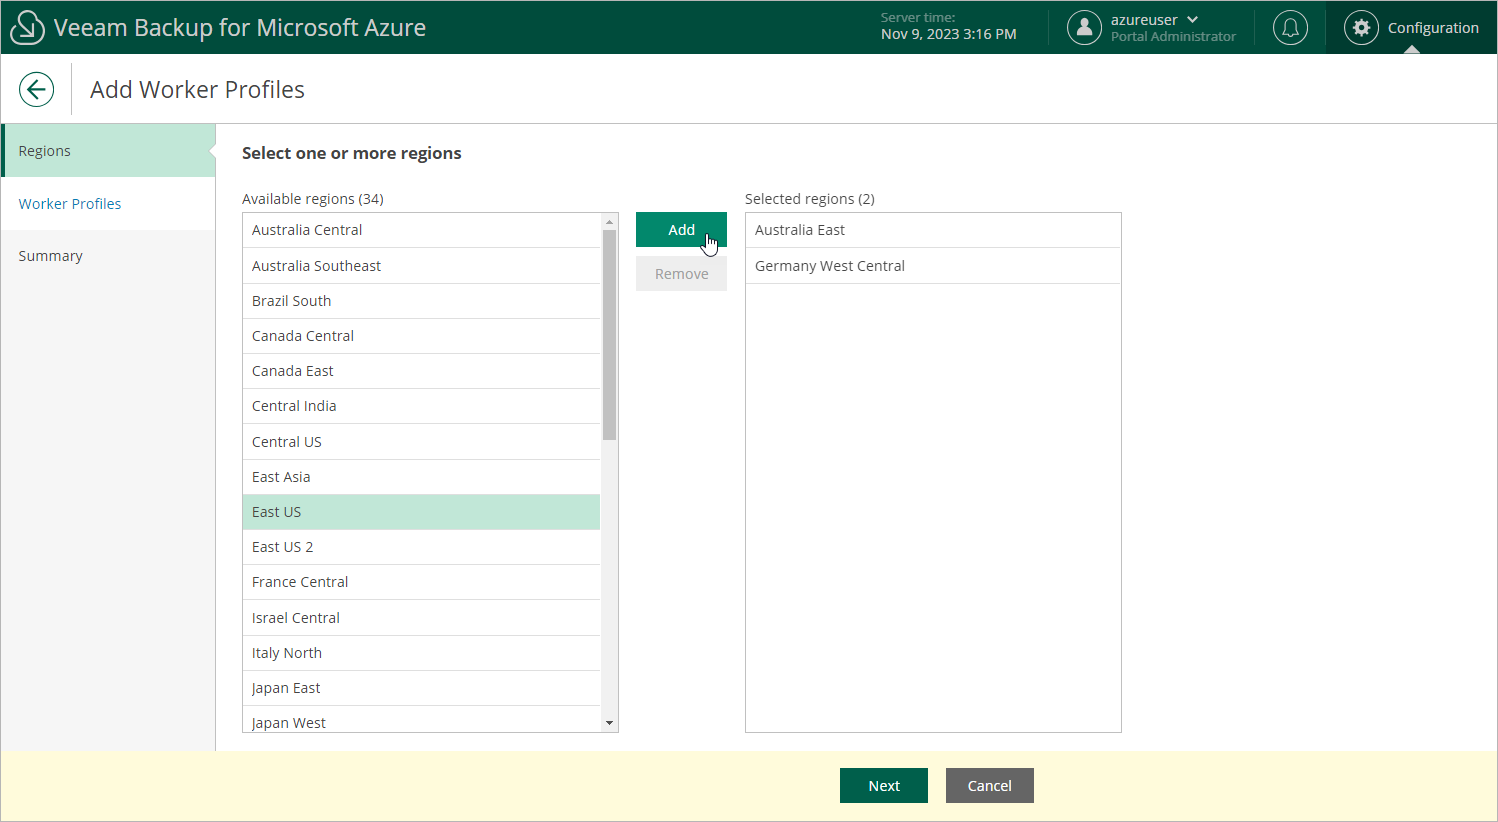Click the Add button
The image size is (1498, 822).
(x=681, y=230)
